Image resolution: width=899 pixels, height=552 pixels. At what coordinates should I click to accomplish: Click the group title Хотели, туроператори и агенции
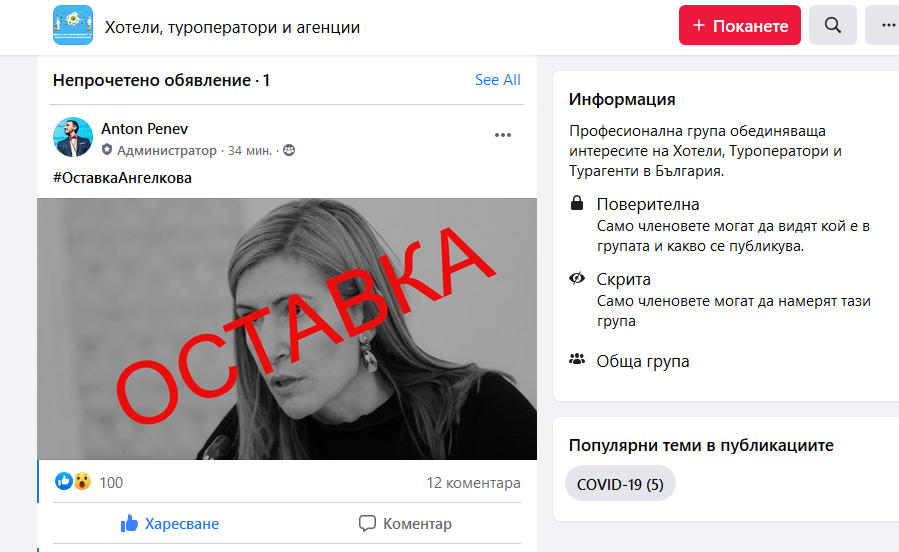(x=232, y=27)
